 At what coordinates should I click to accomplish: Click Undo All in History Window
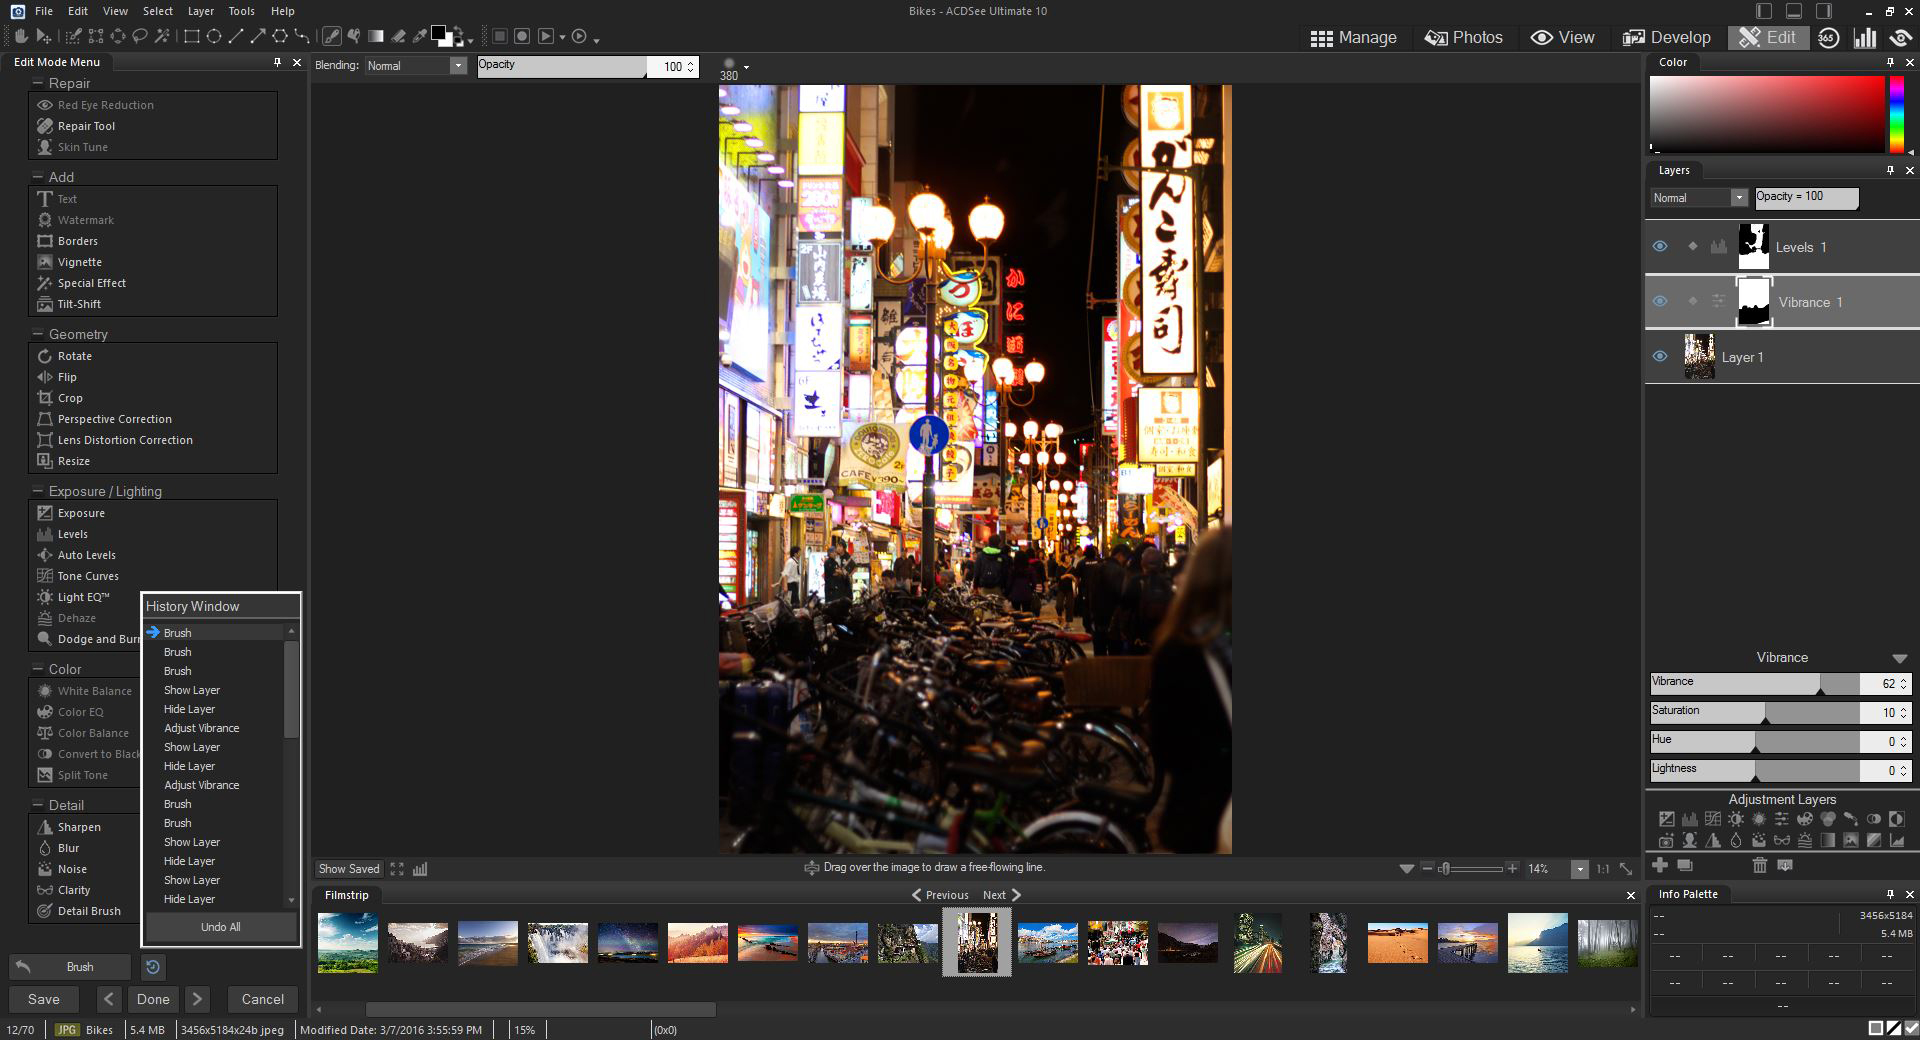coord(220,927)
